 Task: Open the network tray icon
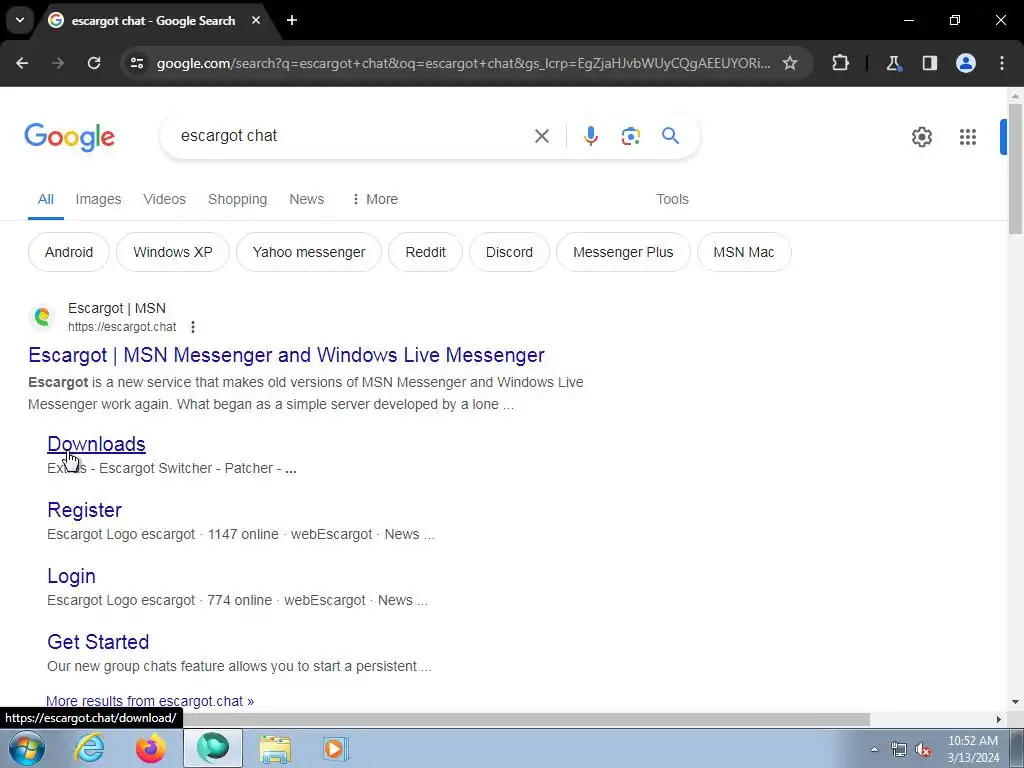[x=899, y=749]
